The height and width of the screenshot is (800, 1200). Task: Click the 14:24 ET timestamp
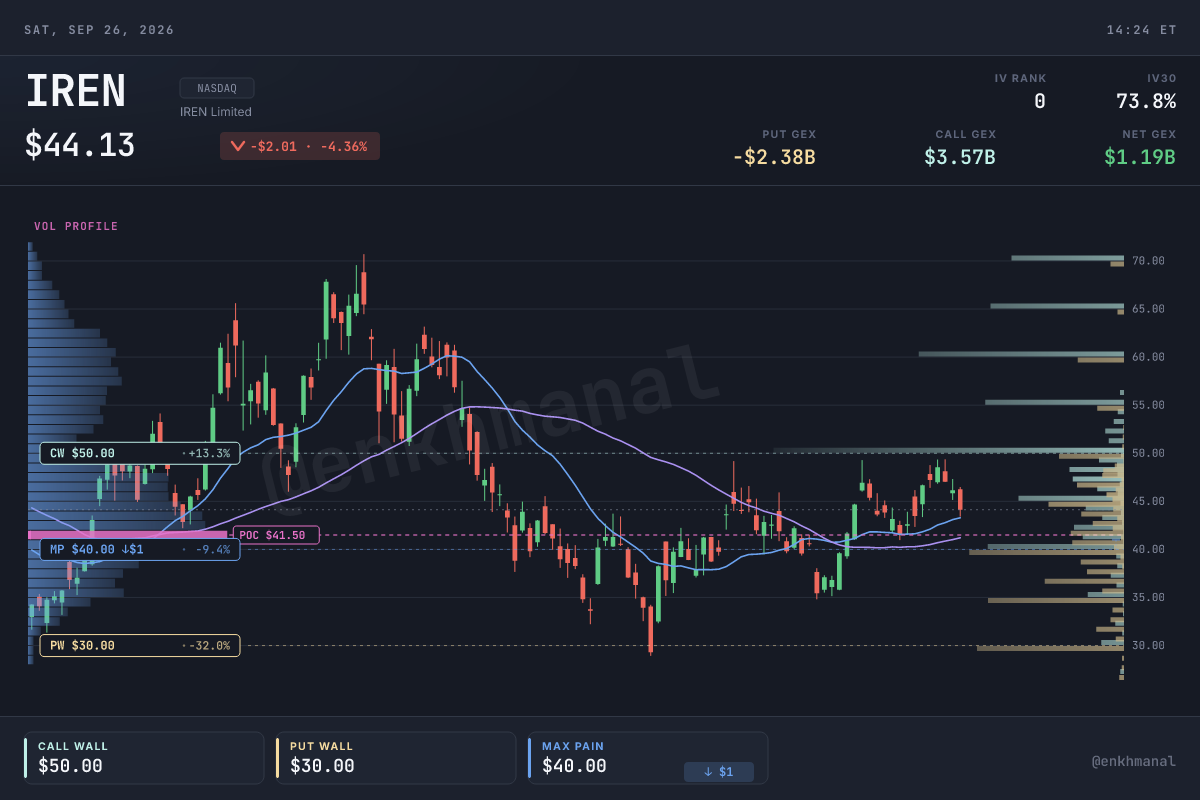tap(1141, 30)
